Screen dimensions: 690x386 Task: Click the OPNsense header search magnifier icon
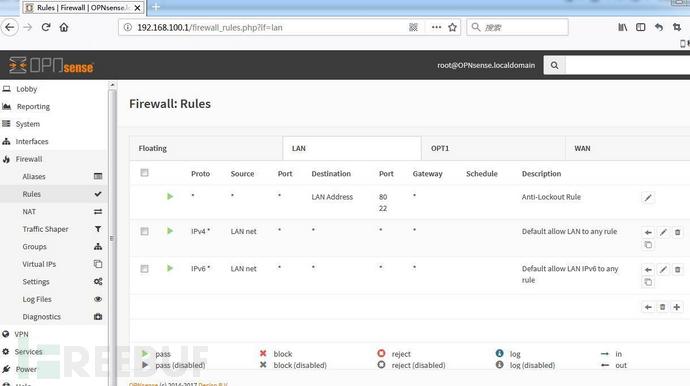[554, 65]
